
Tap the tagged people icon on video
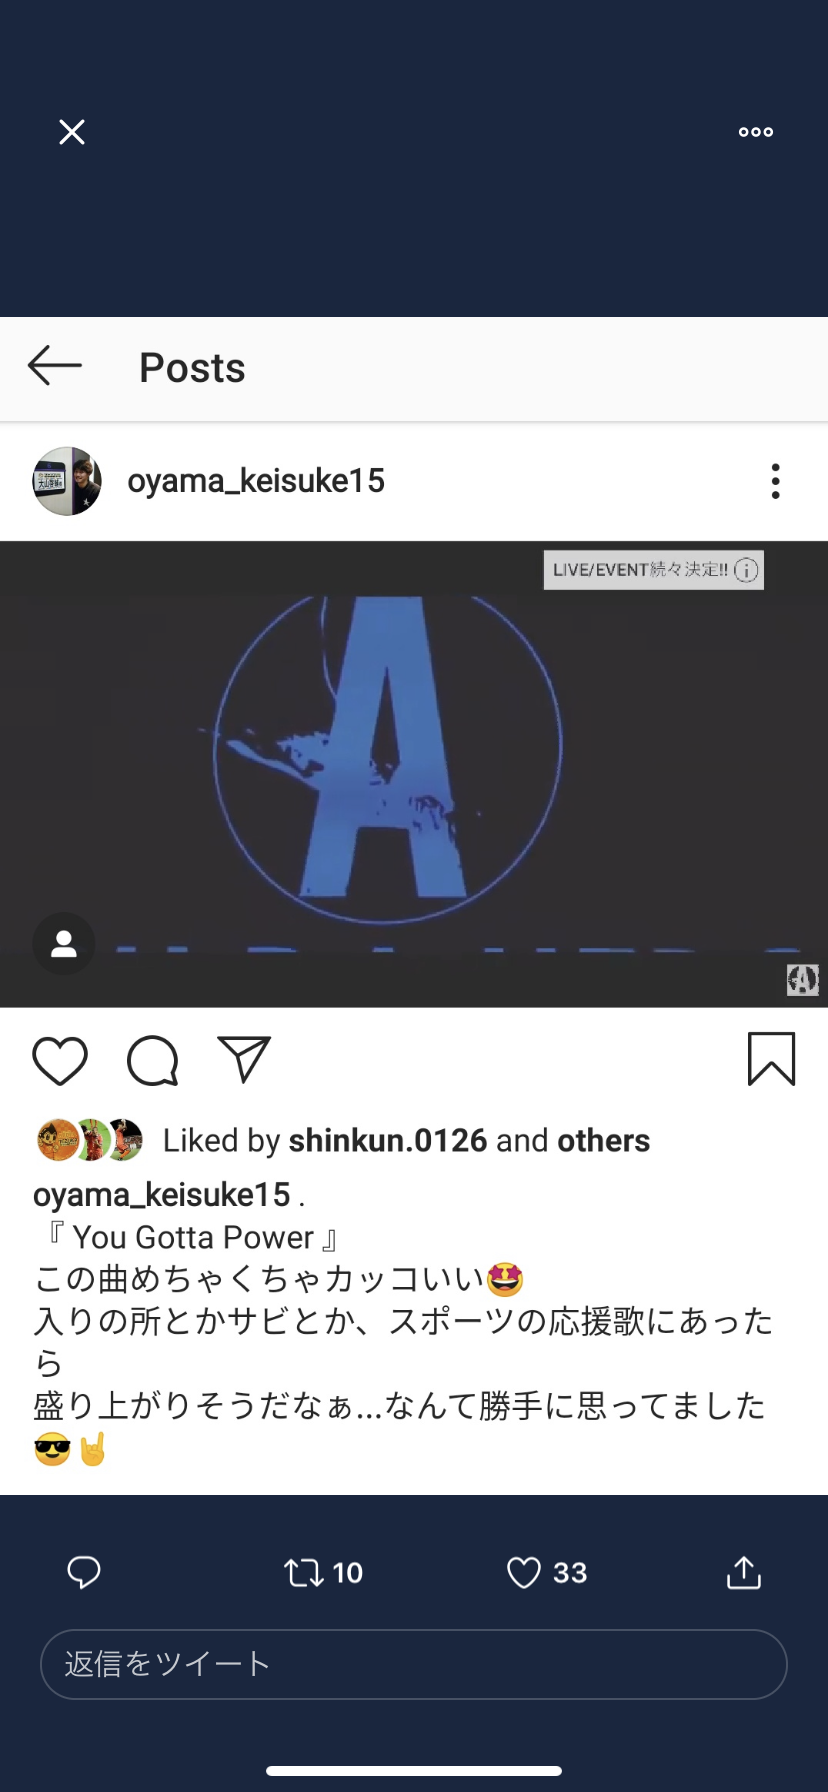(x=64, y=944)
